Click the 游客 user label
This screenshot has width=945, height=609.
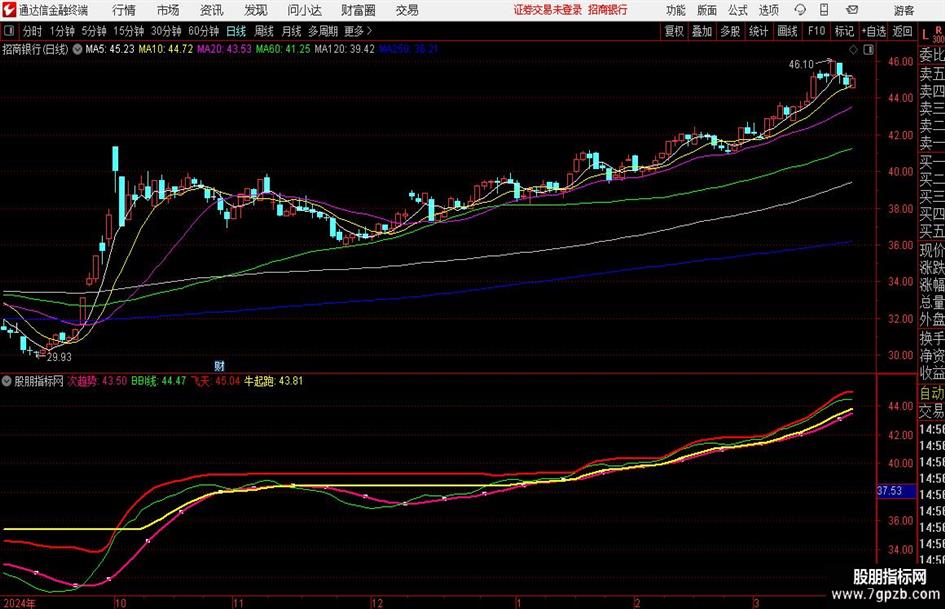tap(904, 10)
